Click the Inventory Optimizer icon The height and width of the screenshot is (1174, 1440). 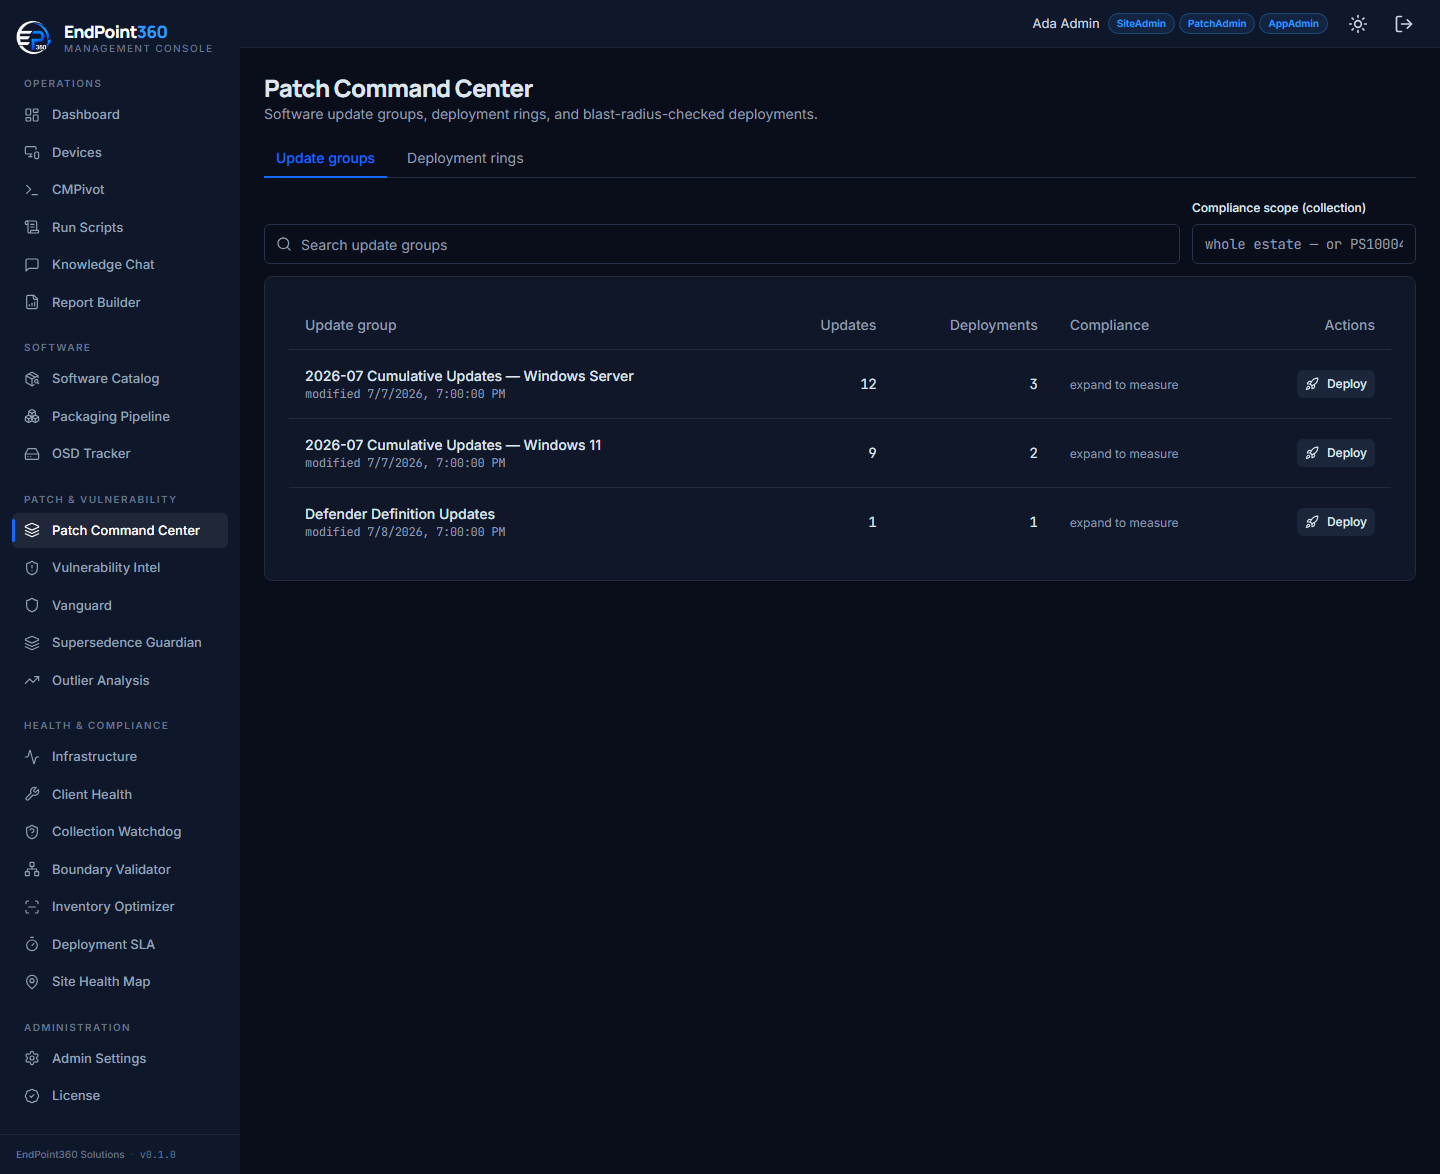pos(32,907)
